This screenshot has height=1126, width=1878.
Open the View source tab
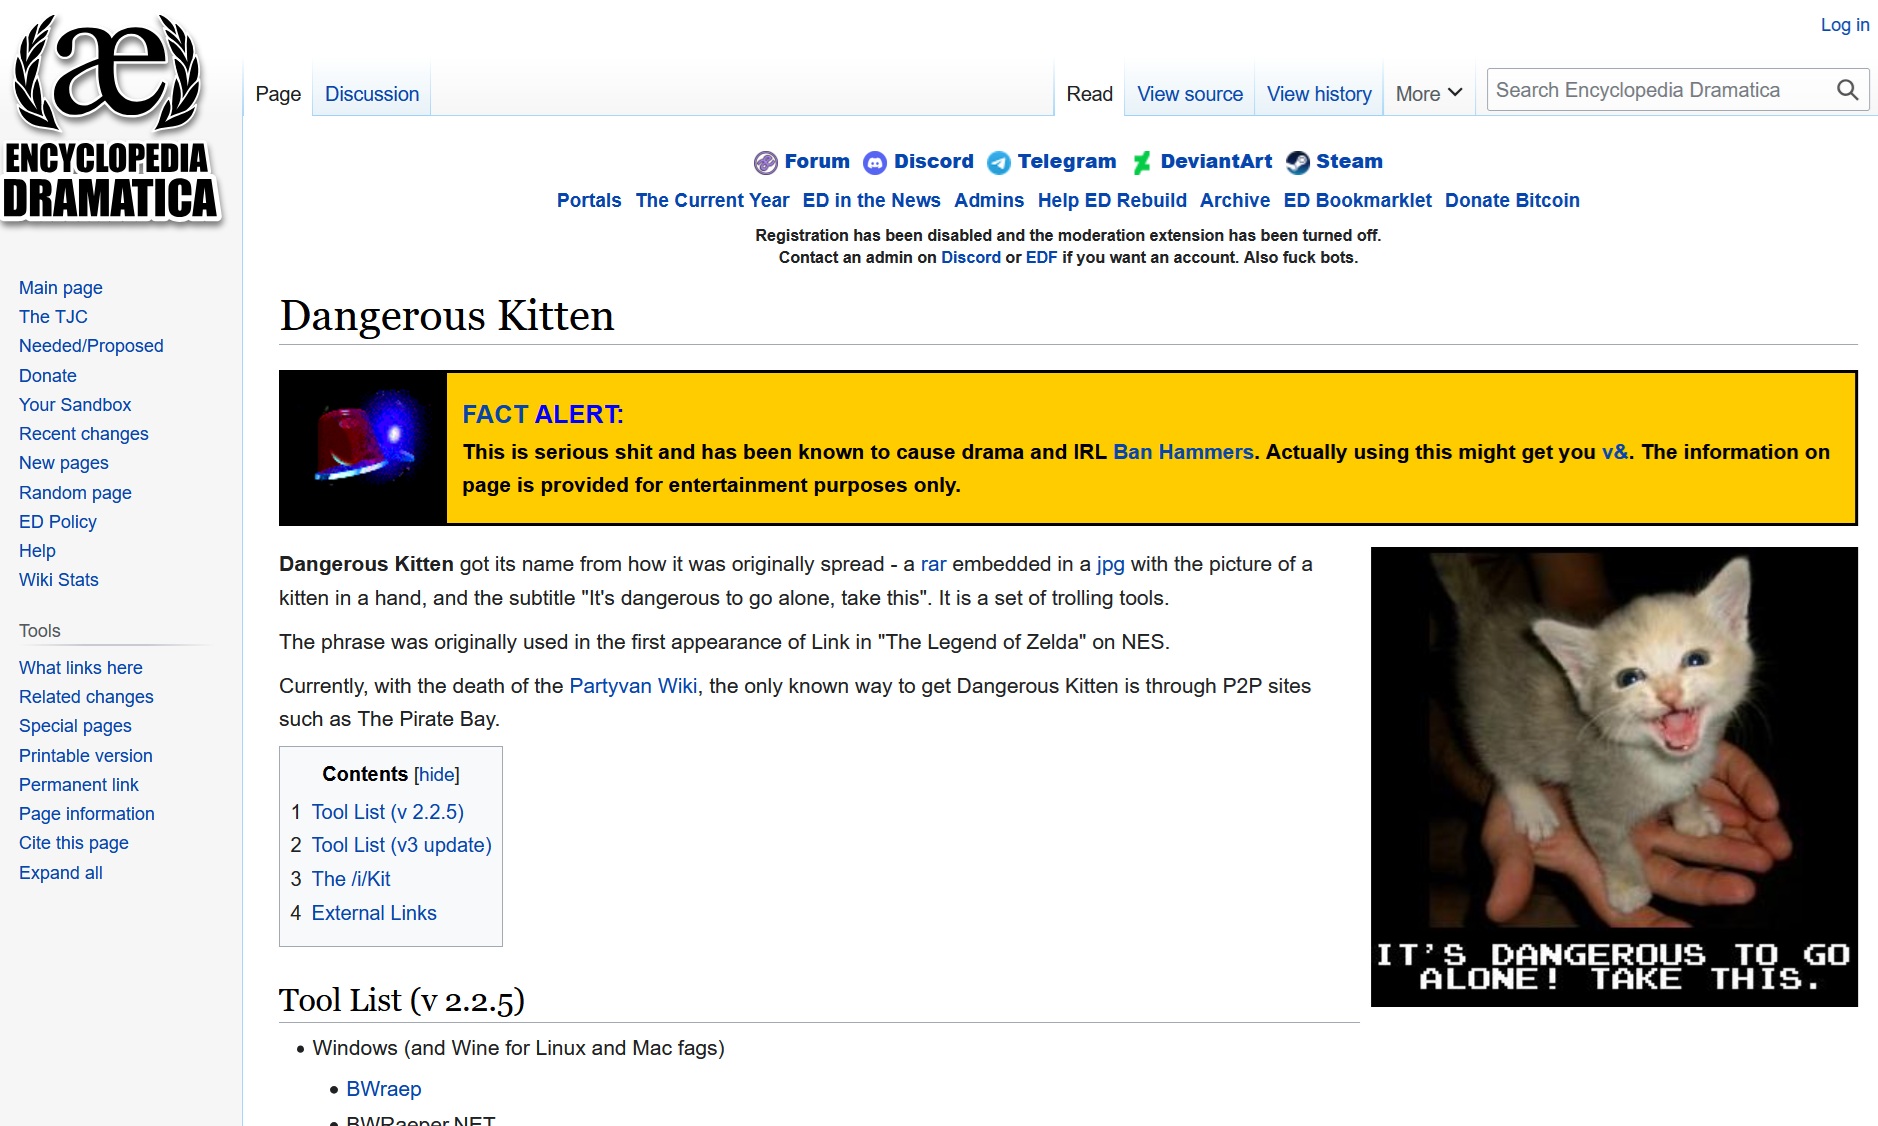point(1190,94)
